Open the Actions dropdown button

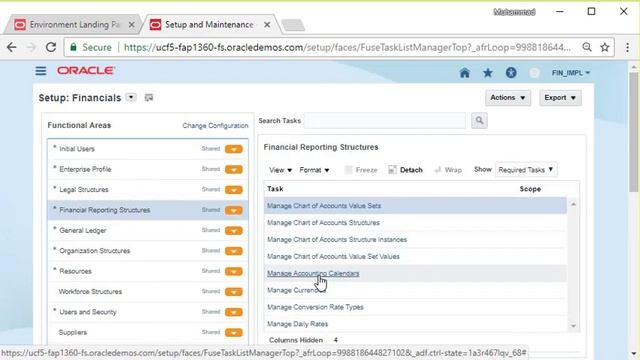coord(508,98)
